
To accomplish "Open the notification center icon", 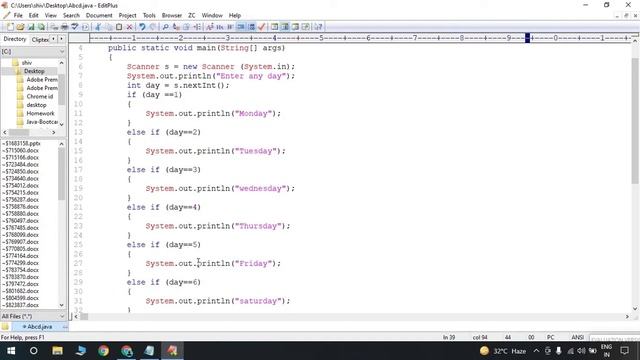I will pos(624,351).
